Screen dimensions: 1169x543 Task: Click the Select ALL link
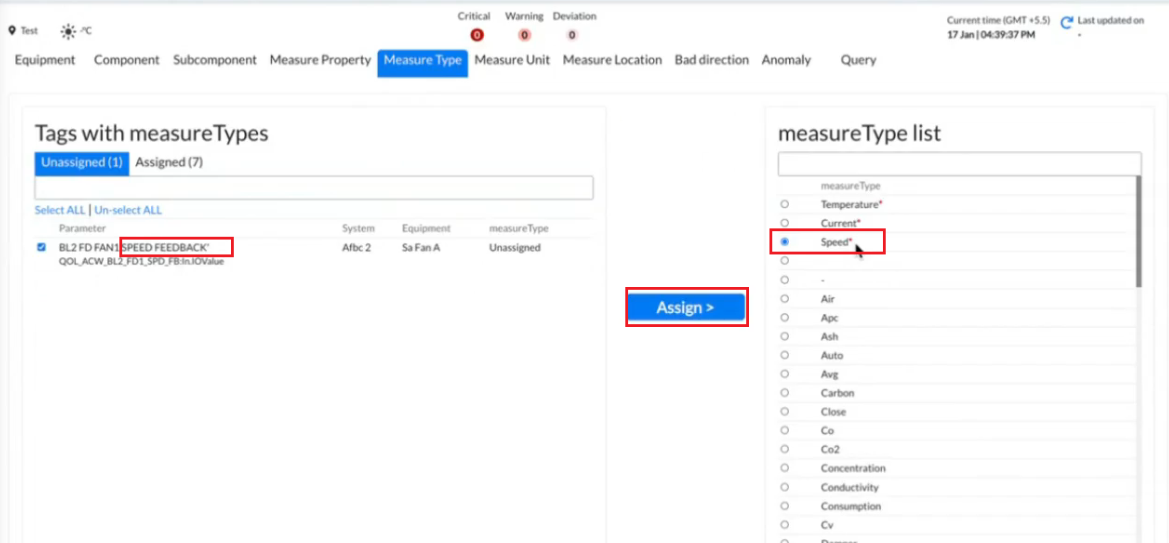[60, 210]
